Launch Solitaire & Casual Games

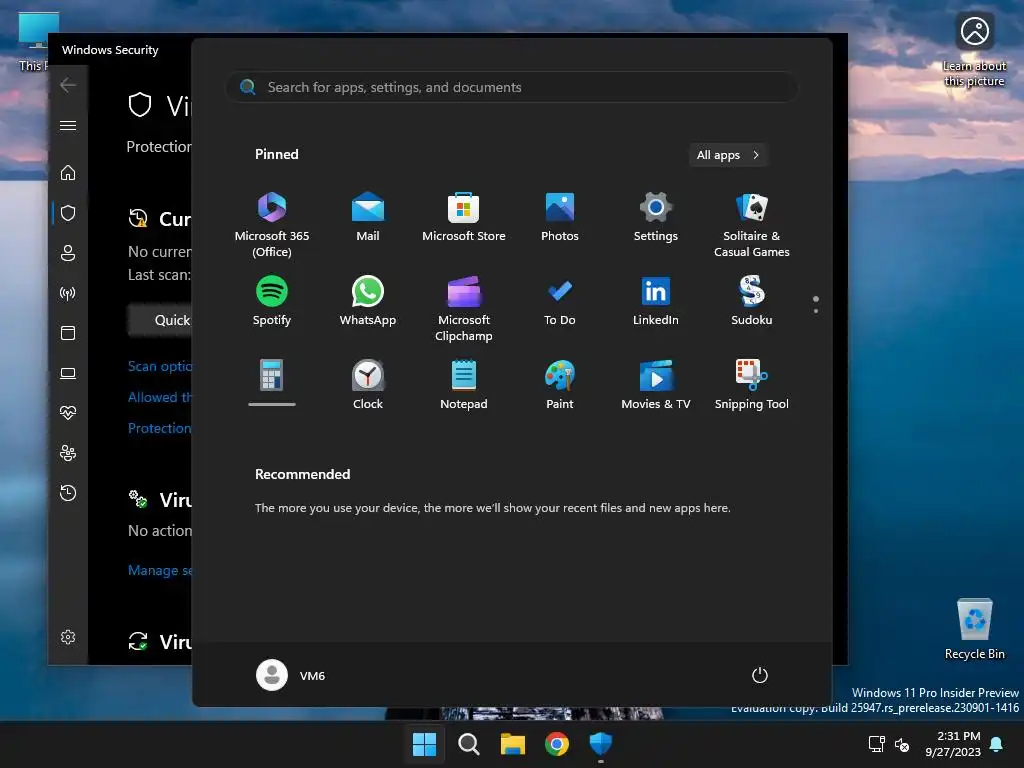click(x=752, y=225)
